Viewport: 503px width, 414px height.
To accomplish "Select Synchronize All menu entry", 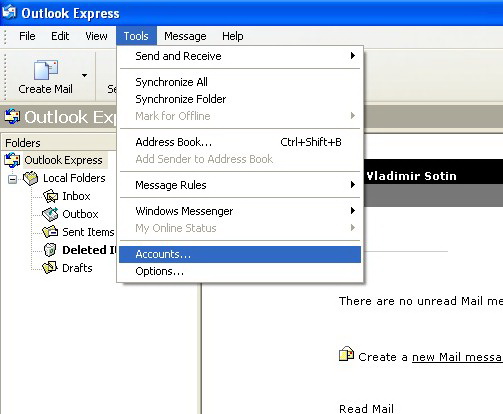I will coord(240,82).
